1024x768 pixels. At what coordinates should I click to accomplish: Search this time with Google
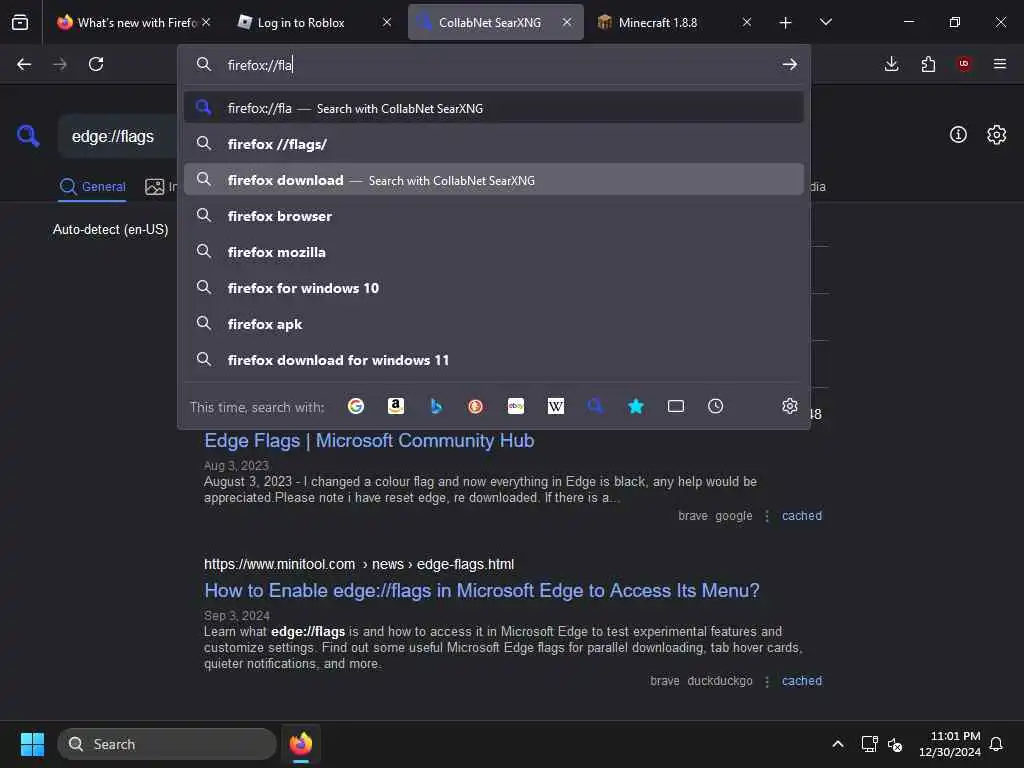tap(356, 406)
